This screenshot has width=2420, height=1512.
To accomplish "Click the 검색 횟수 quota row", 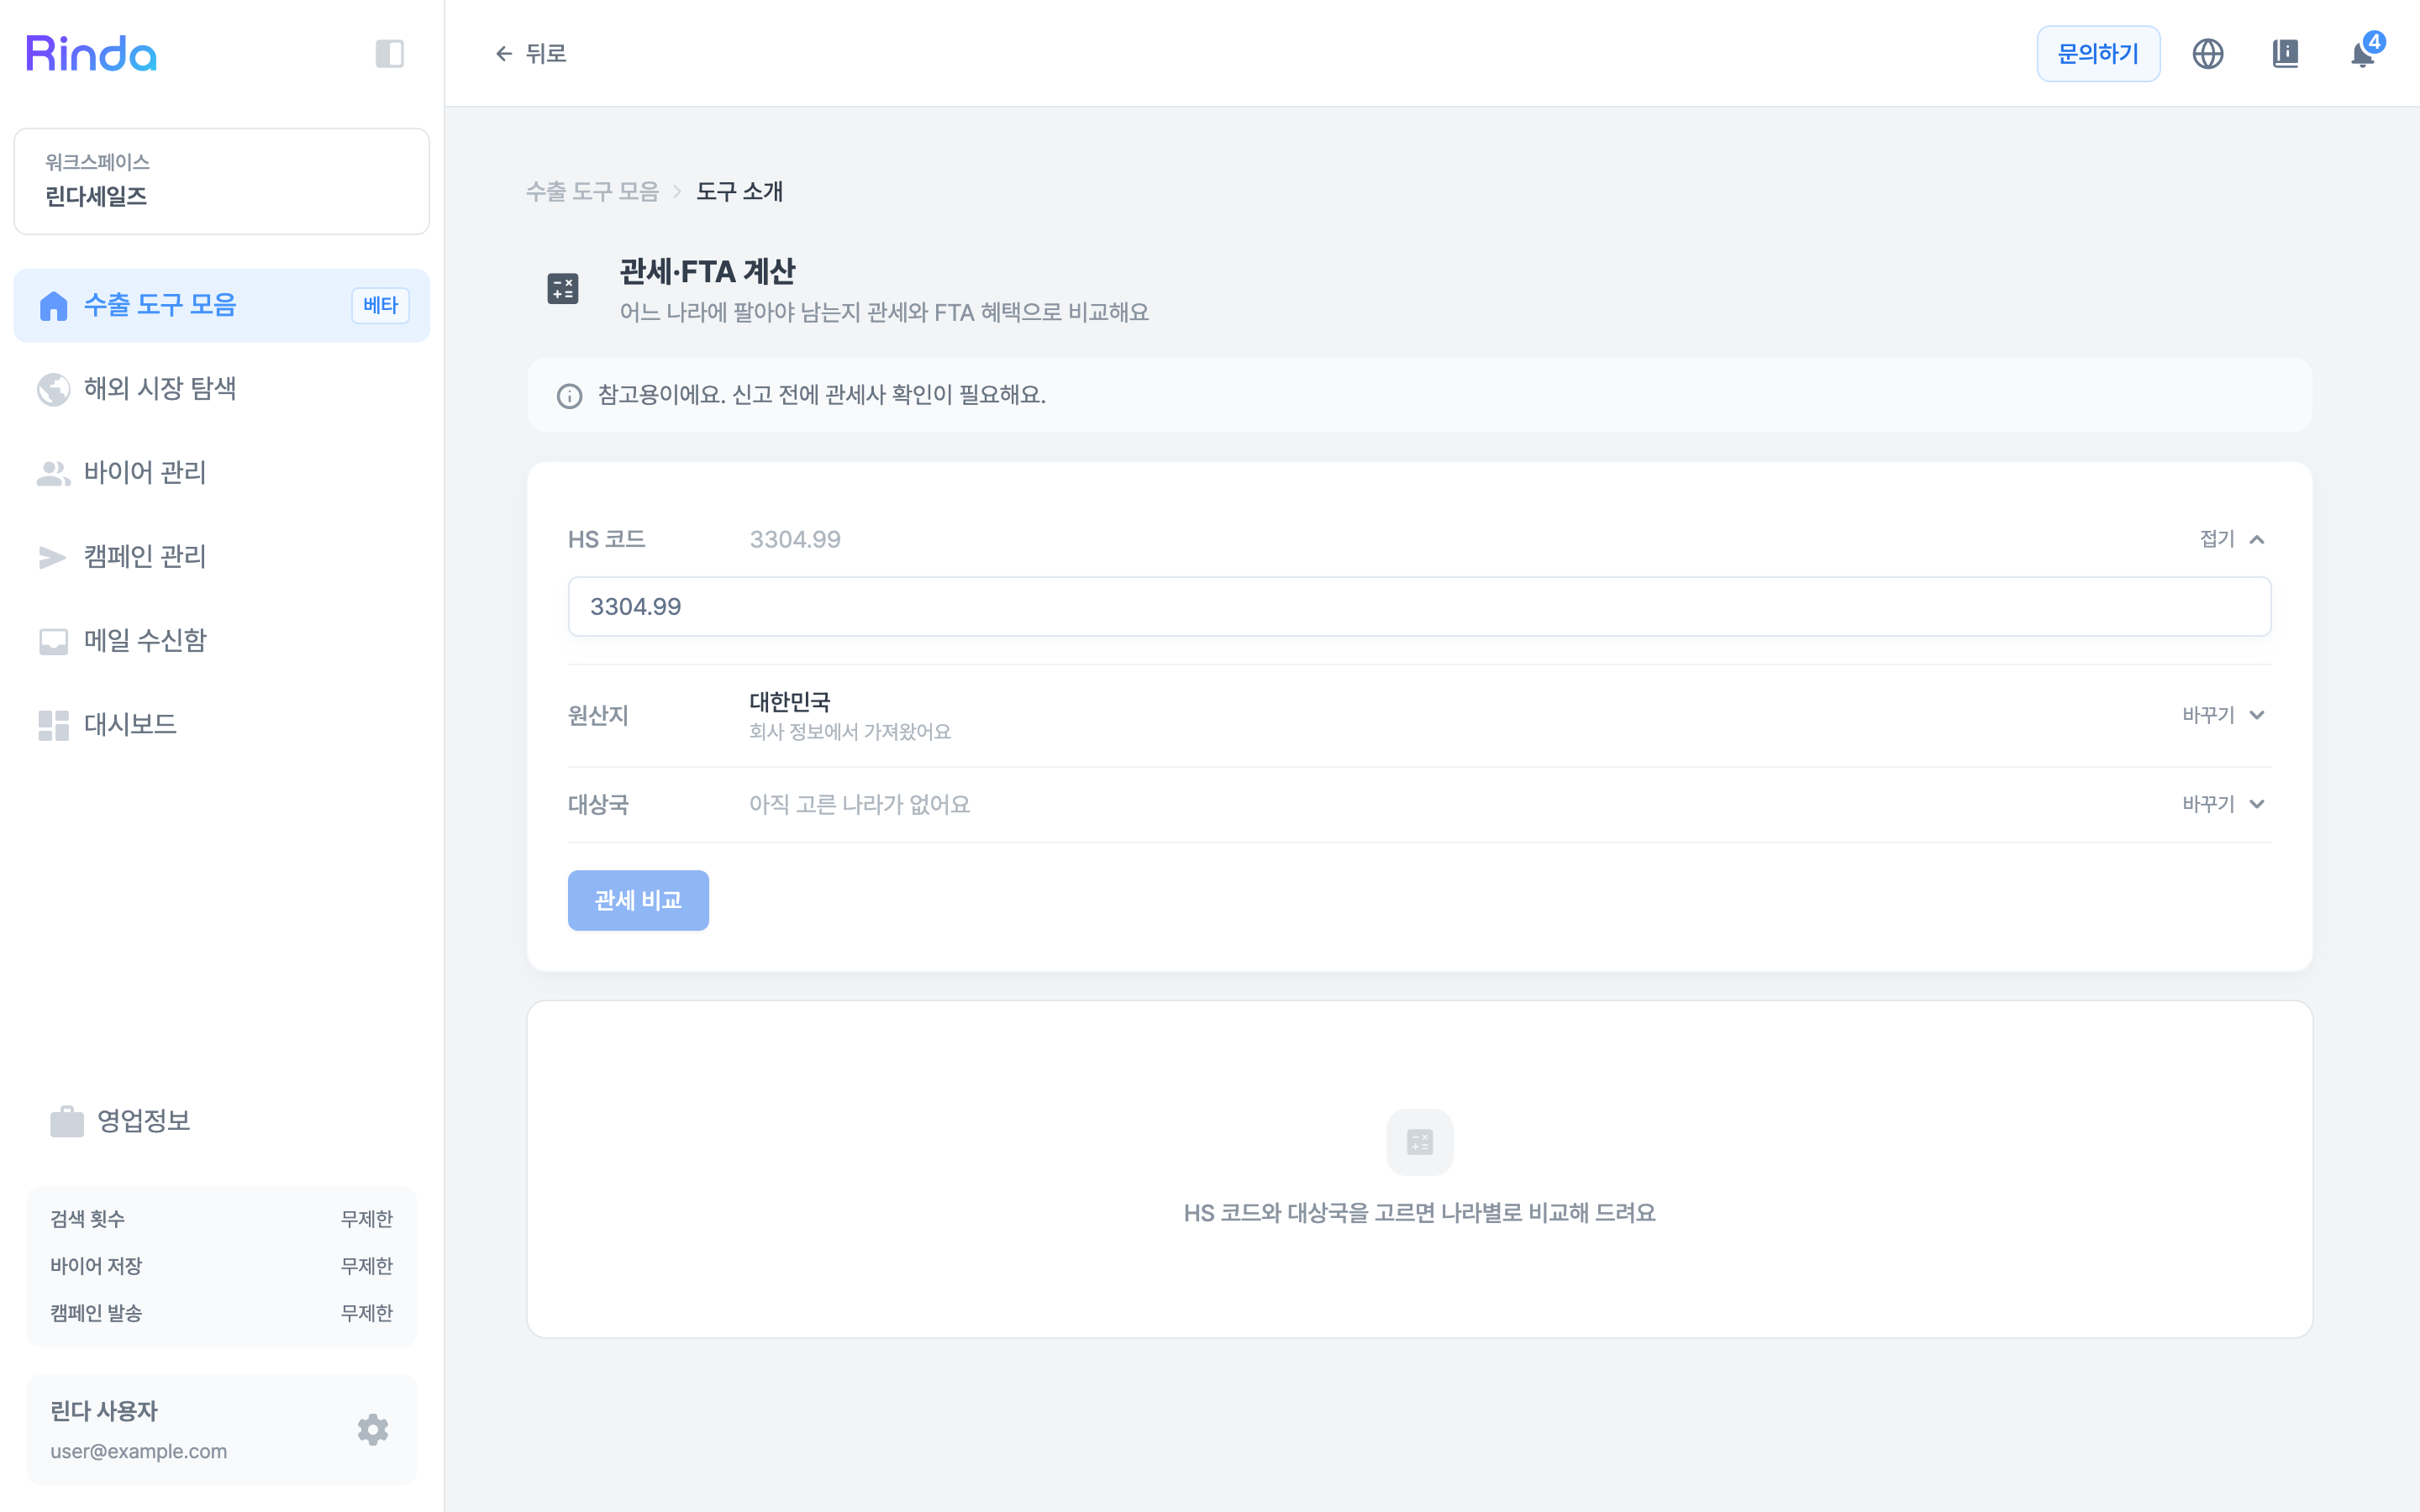I will pyautogui.click(x=221, y=1219).
